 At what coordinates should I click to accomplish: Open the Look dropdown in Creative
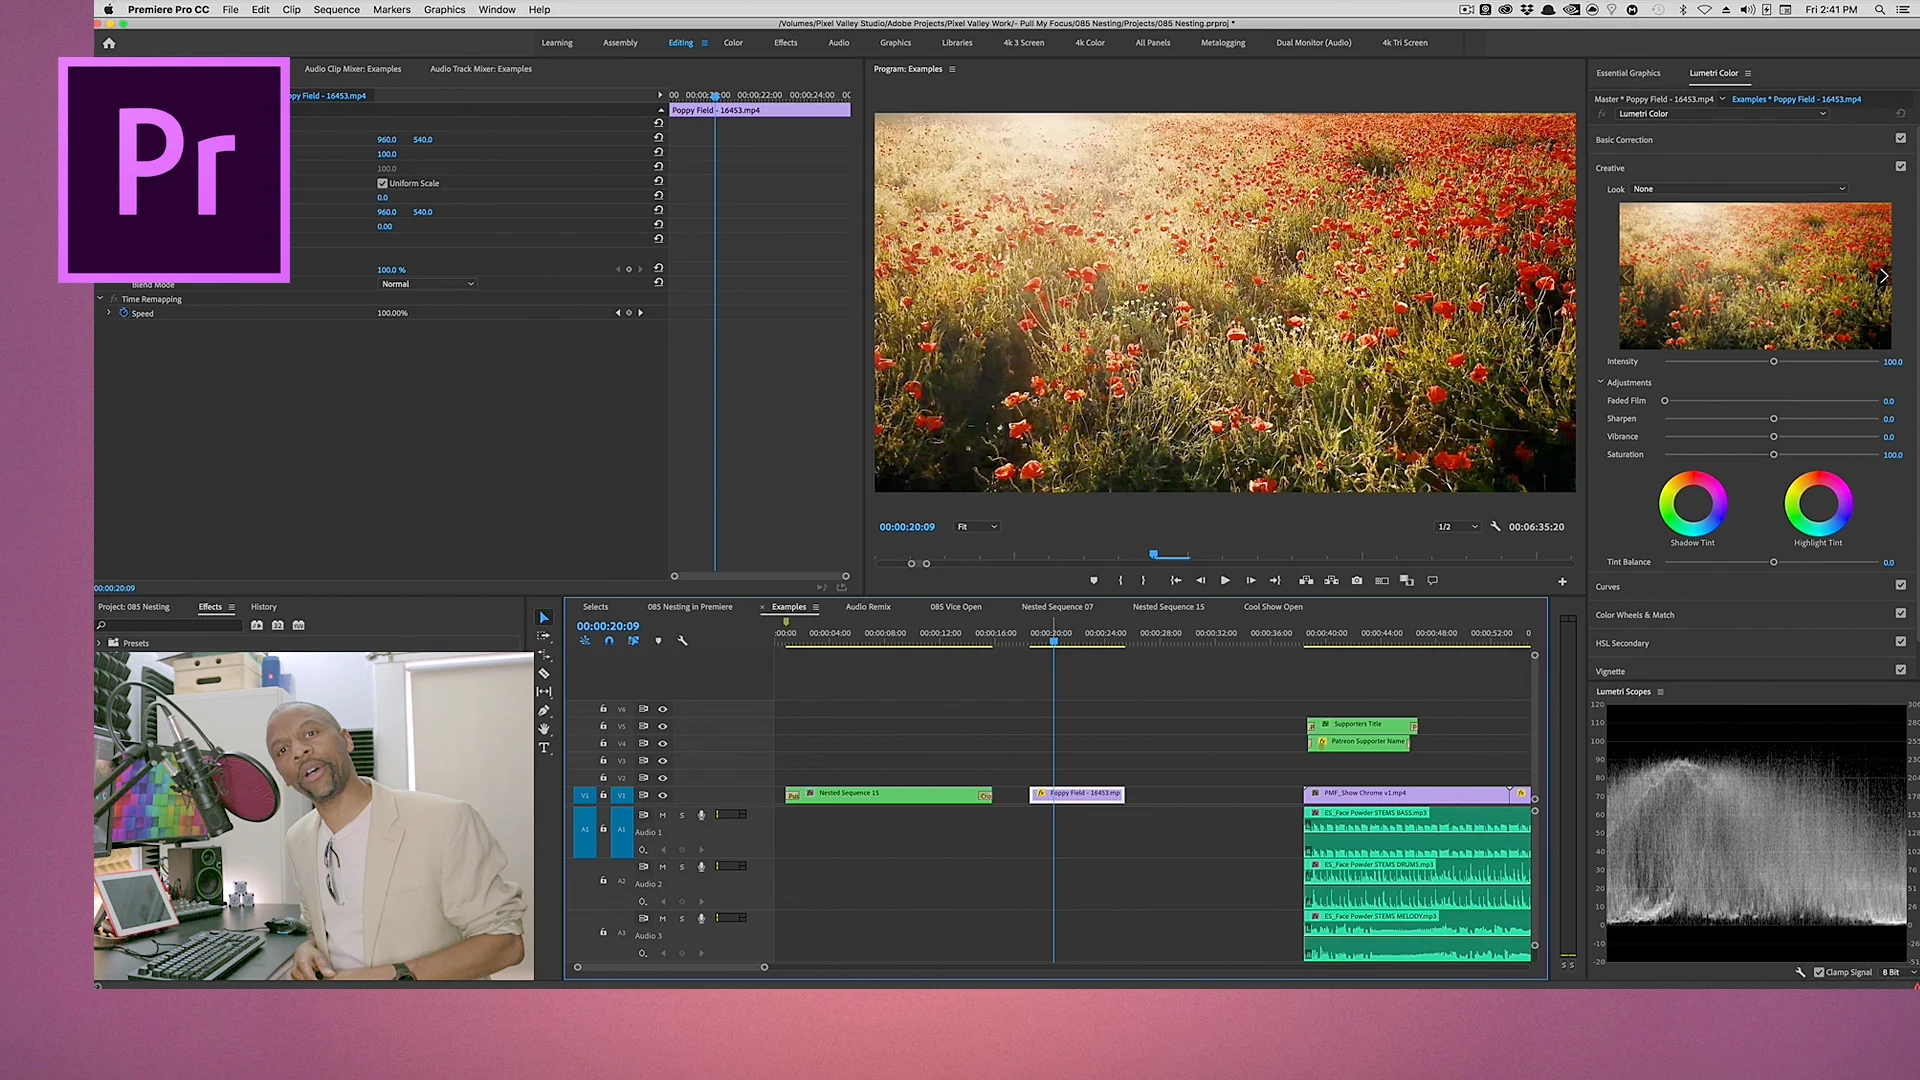(1739, 189)
